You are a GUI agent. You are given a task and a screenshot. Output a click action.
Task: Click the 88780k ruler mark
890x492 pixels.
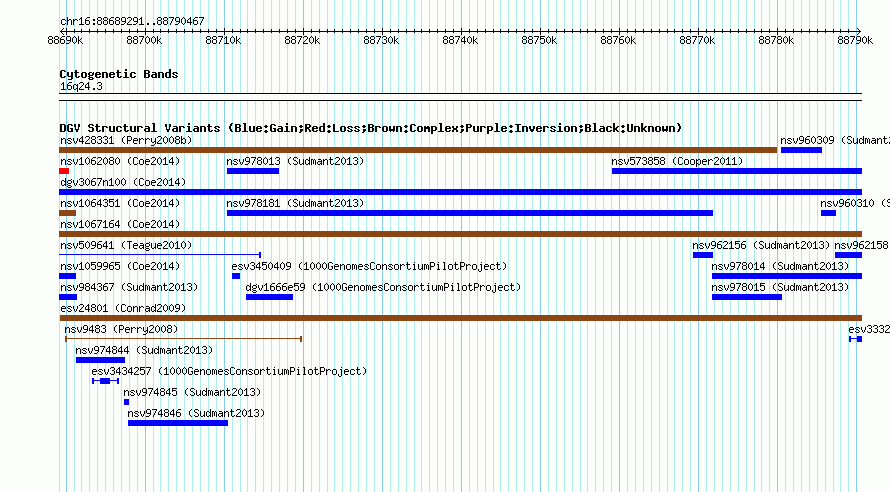point(776,40)
